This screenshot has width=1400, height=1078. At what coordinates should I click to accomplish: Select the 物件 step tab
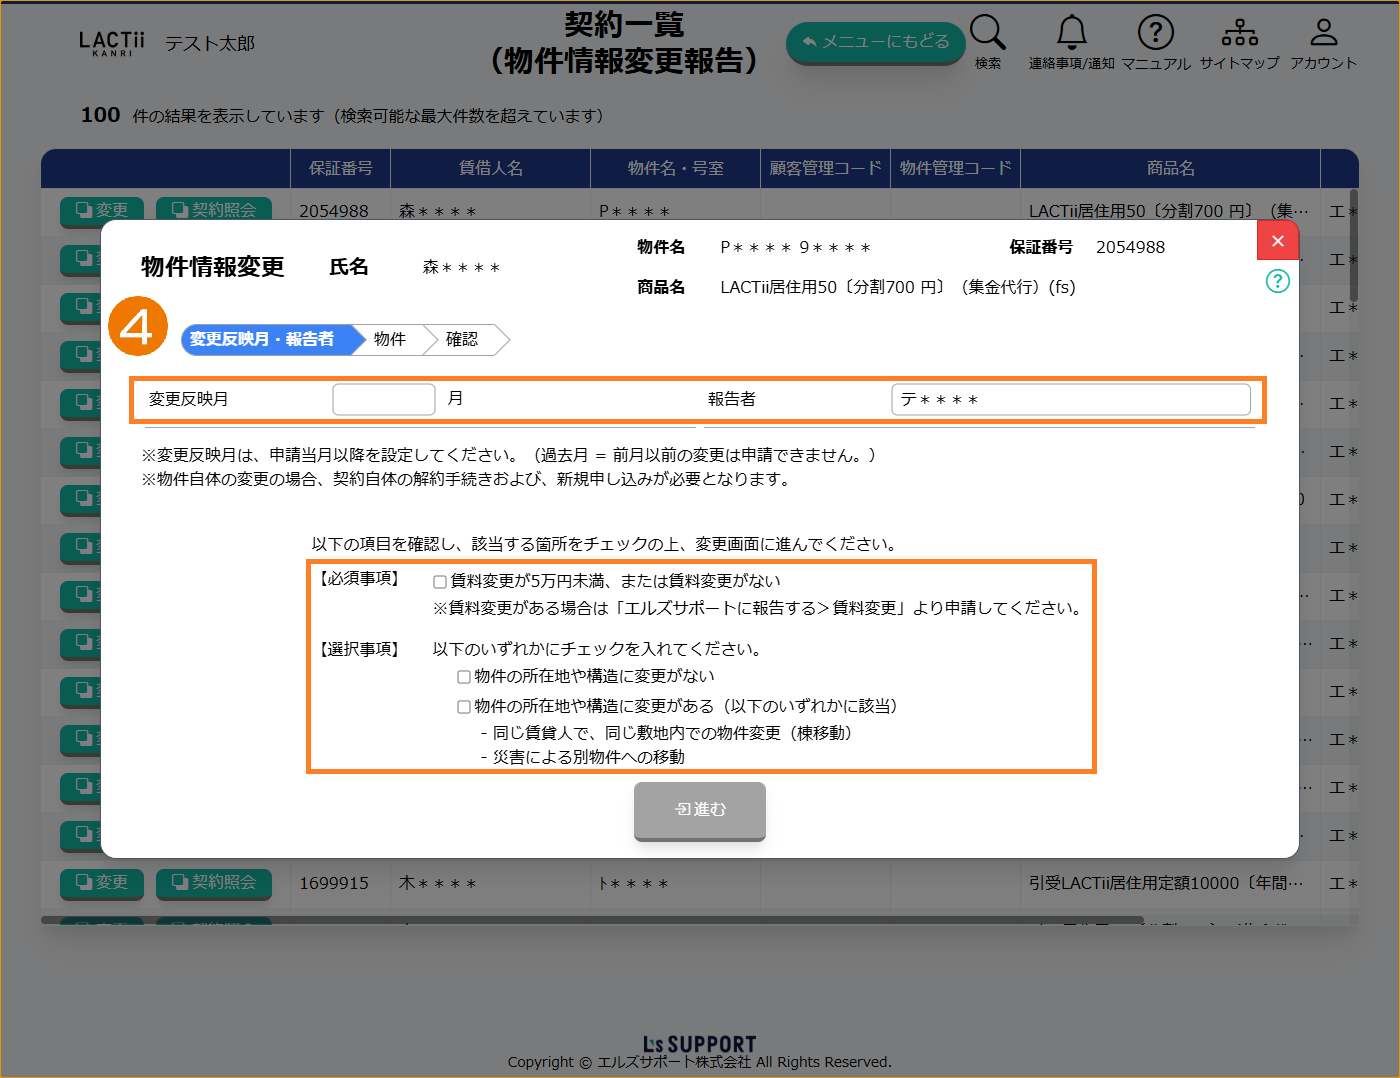tap(390, 340)
